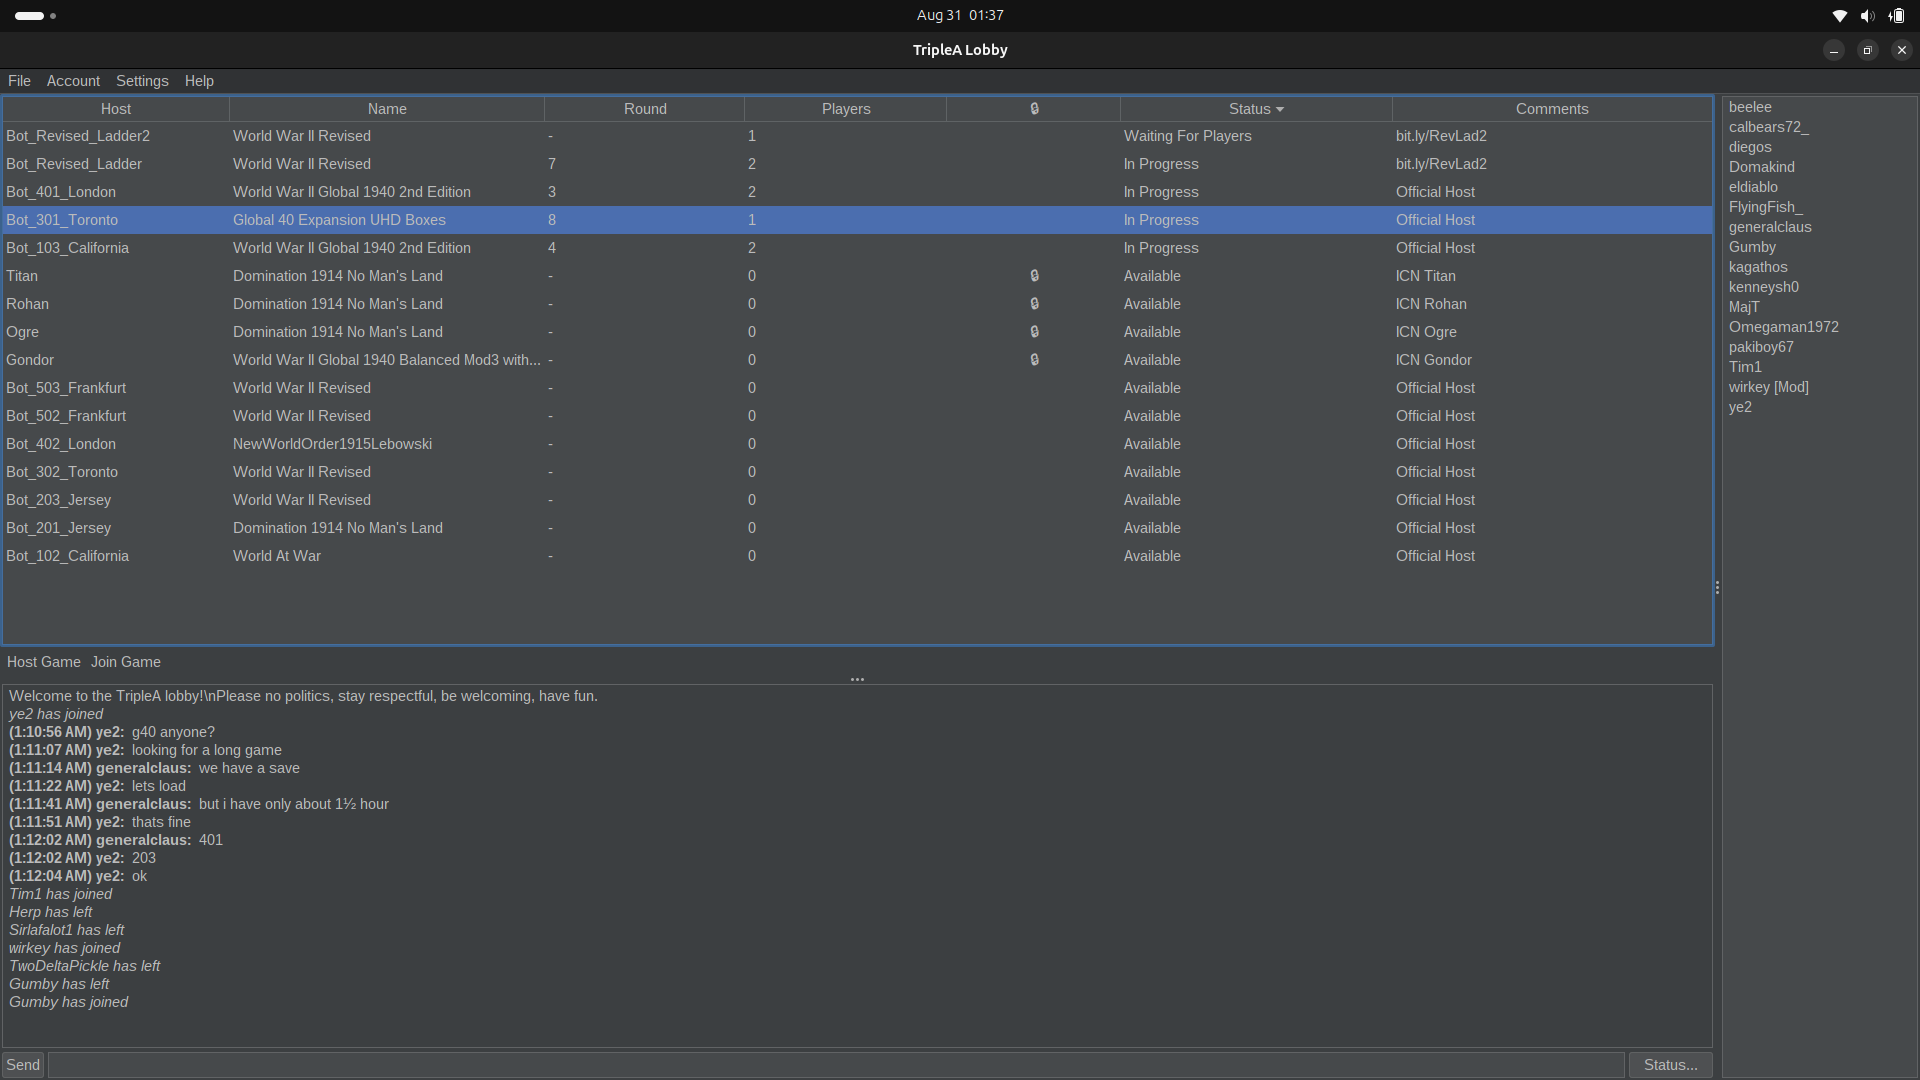The height and width of the screenshot is (1080, 1920).
Task: Click the vertical split pane handle dots
Action: pyautogui.click(x=1717, y=588)
